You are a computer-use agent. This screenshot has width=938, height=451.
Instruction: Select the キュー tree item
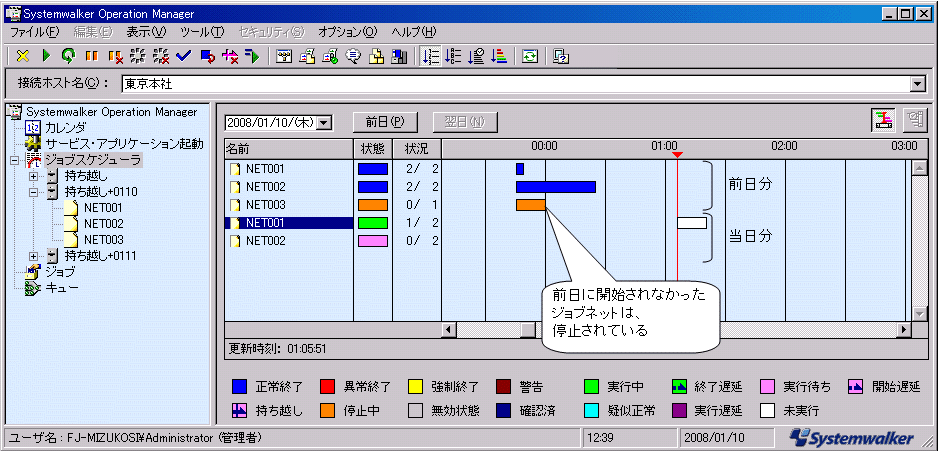(x=62, y=288)
